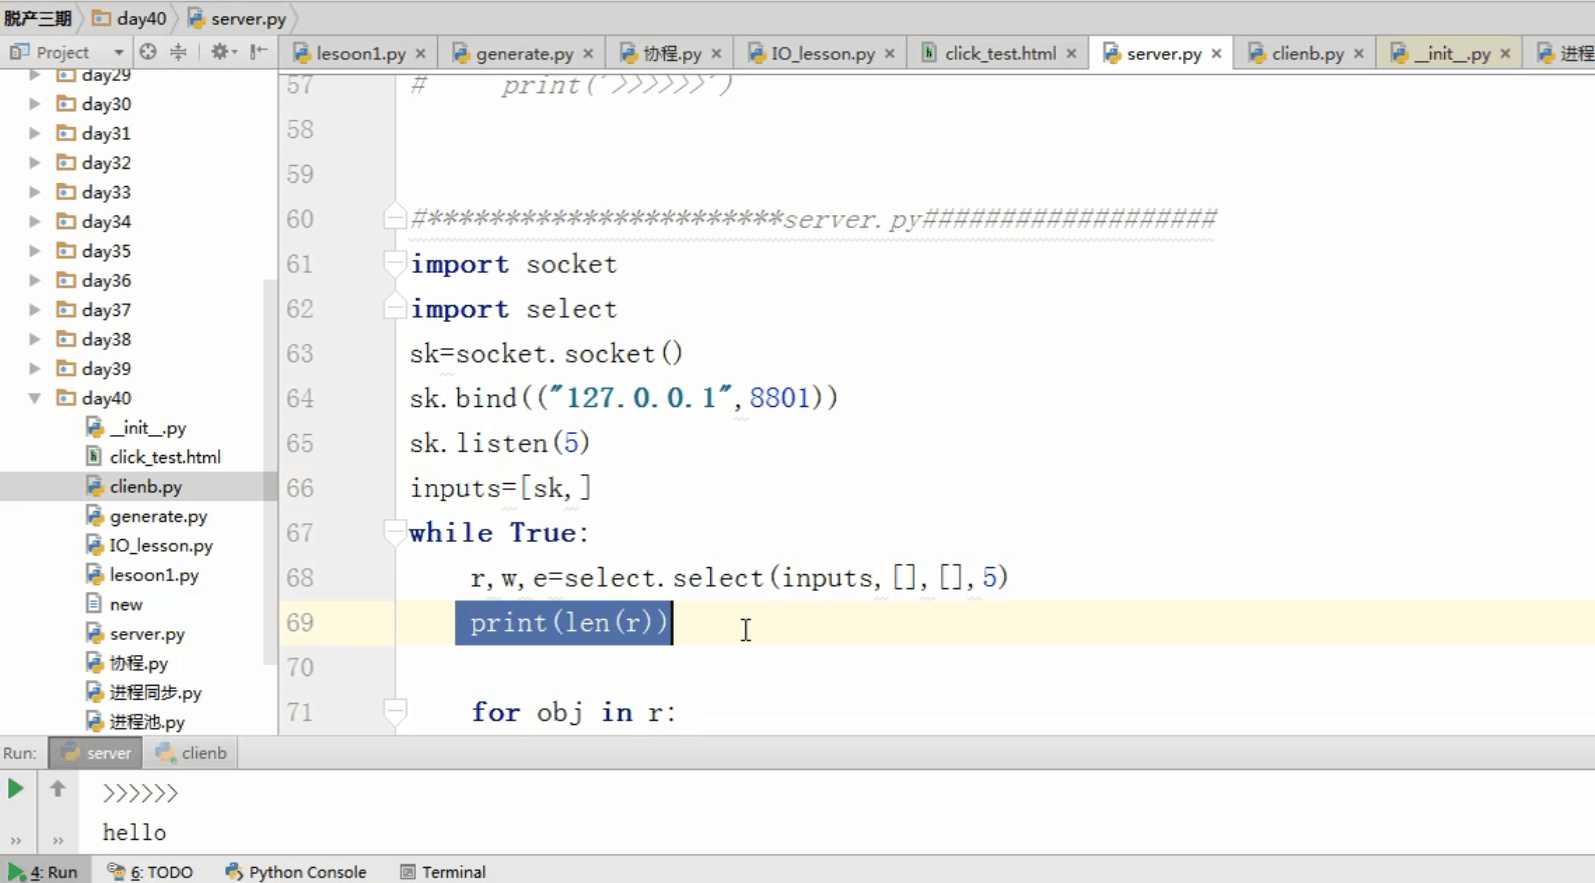Expand the day39 folder
Viewport: 1595px width, 883px height.
[x=35, y=369]
